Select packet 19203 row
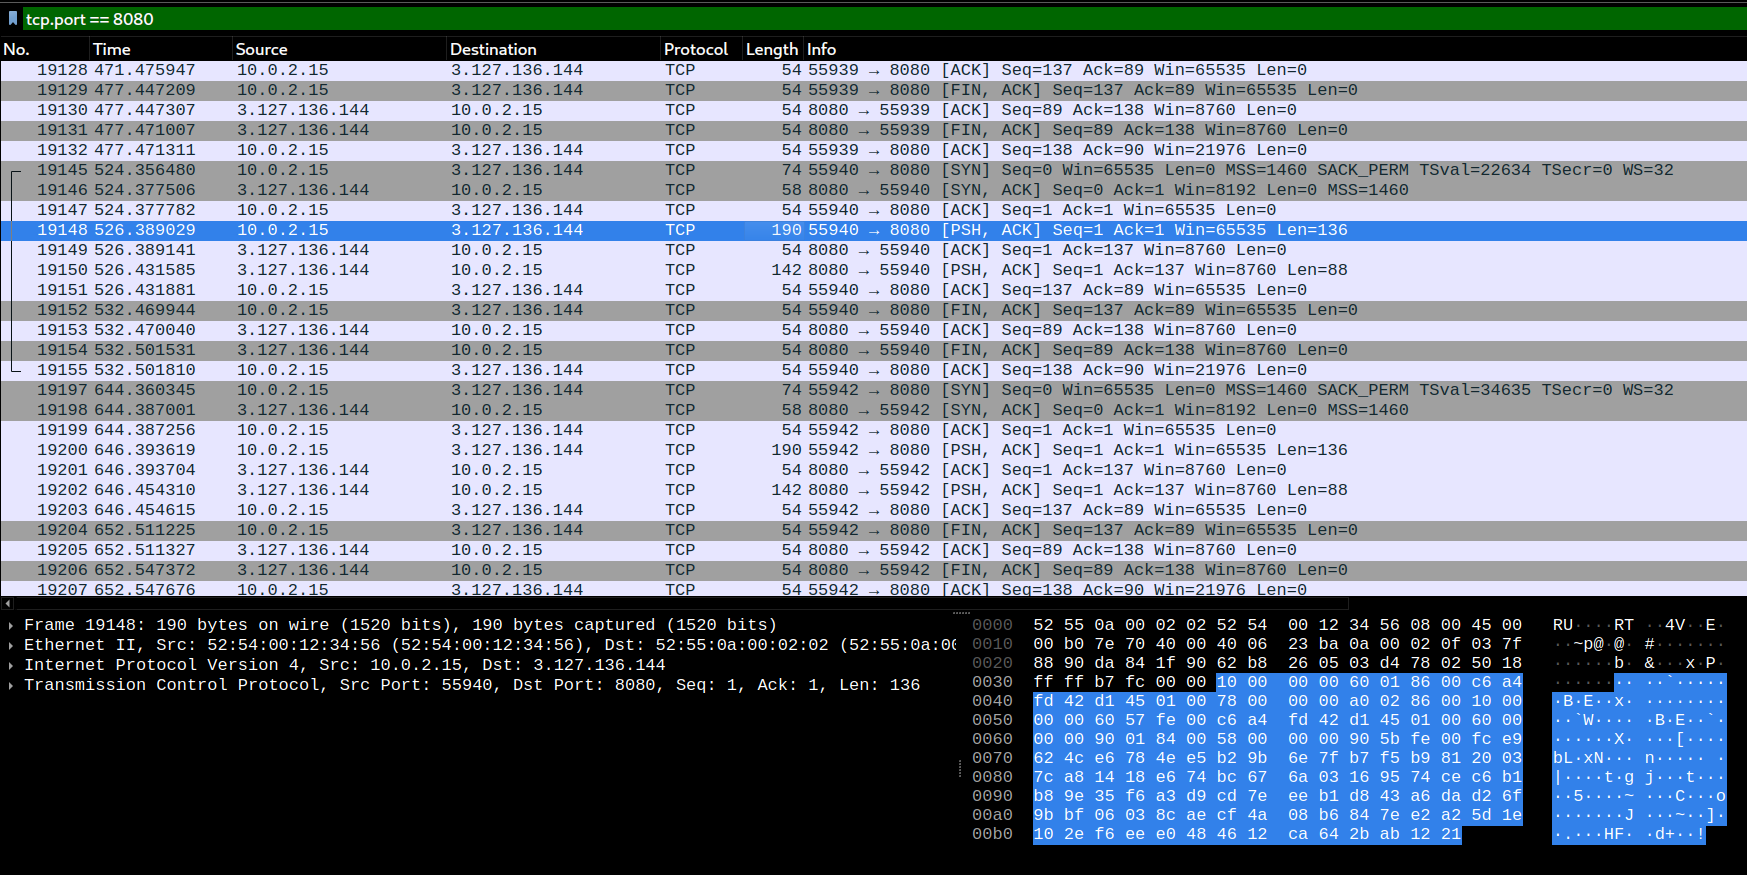Screen dimensions: 1747x875 [873, 510]
